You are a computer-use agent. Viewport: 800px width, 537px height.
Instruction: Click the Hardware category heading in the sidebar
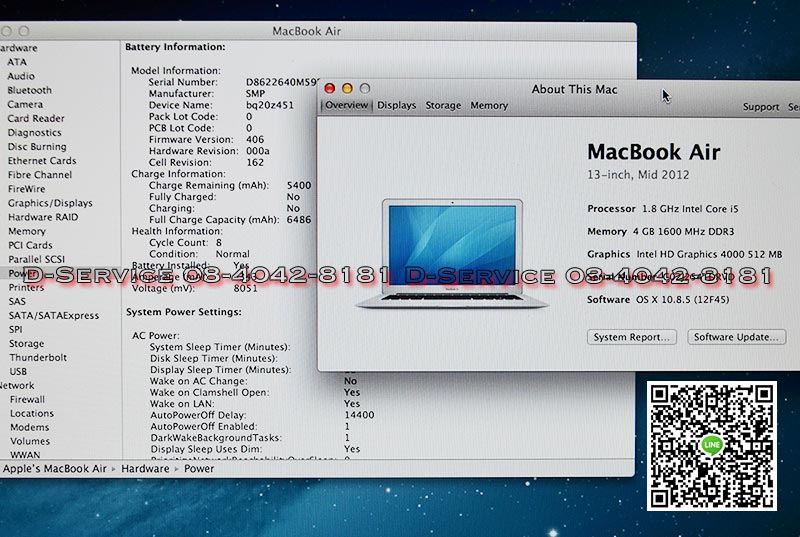point(18,48)
